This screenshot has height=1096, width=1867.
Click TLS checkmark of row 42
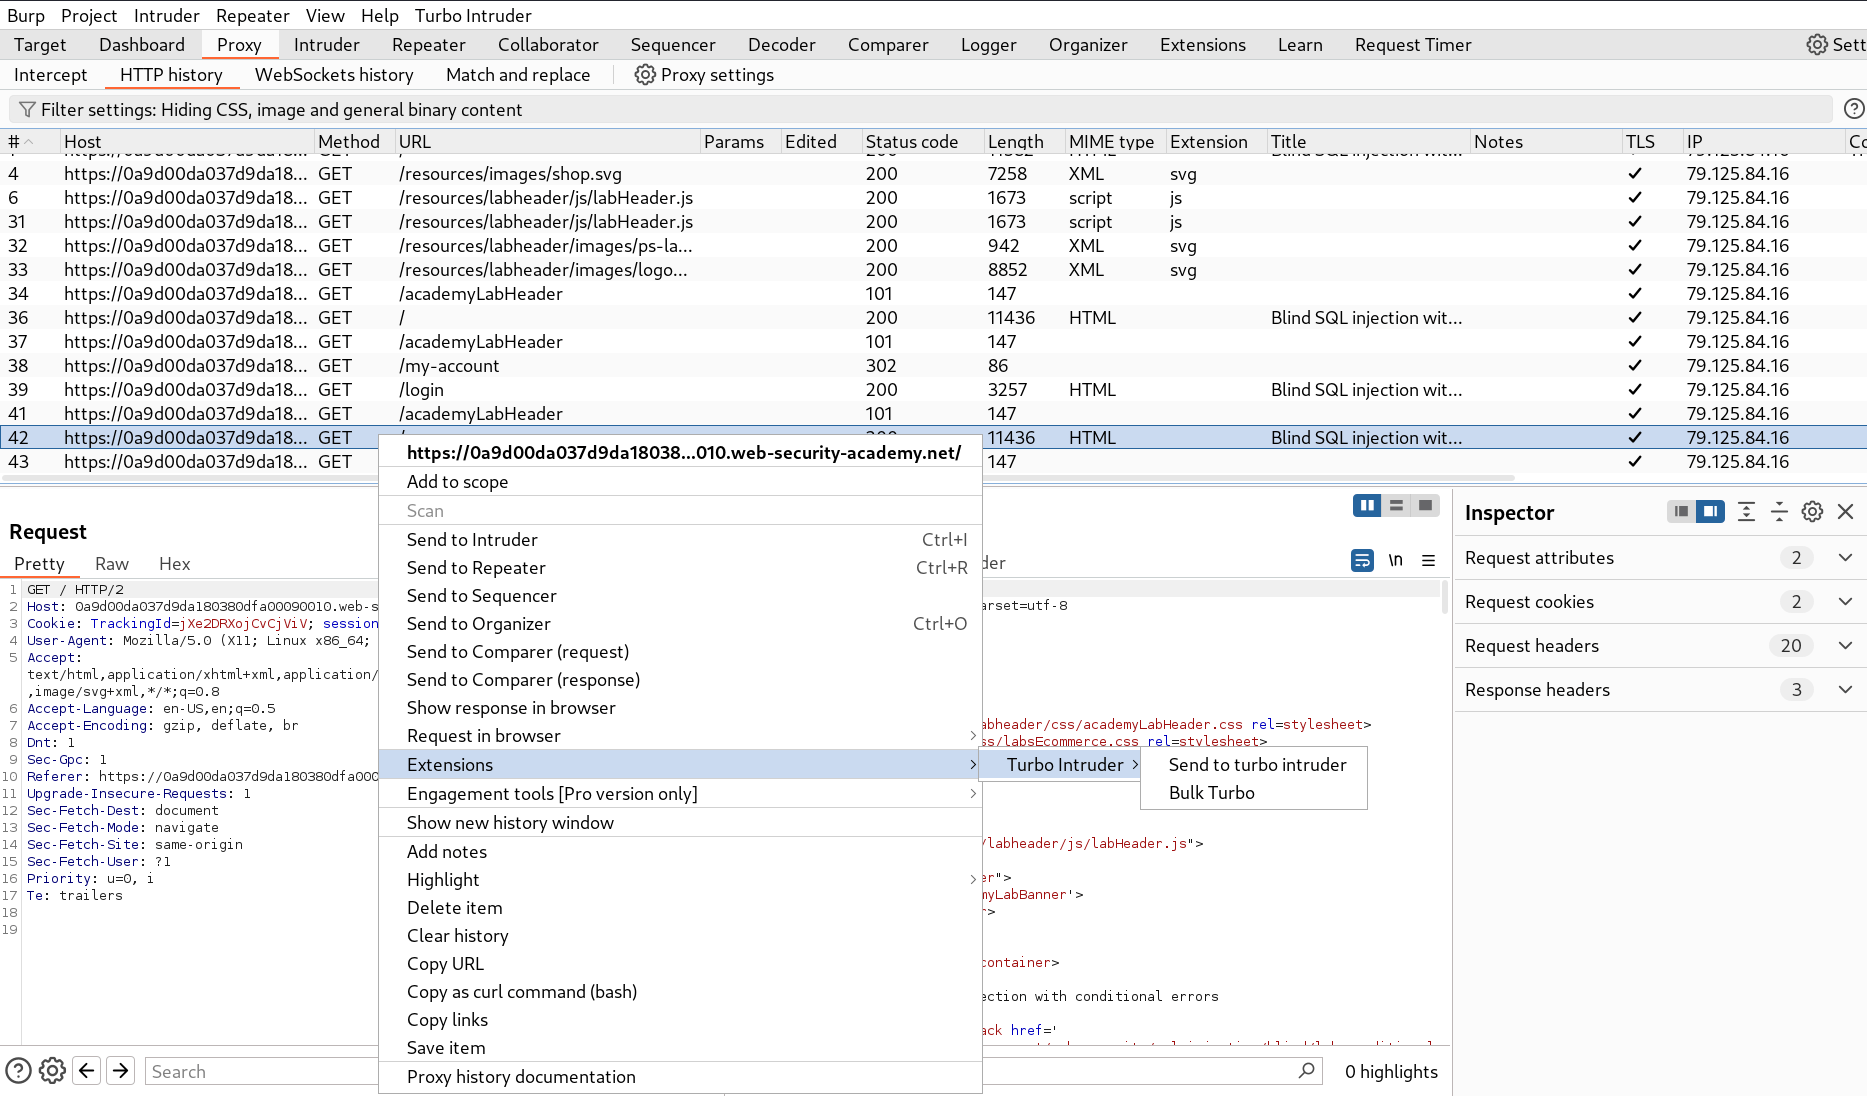1635,438
